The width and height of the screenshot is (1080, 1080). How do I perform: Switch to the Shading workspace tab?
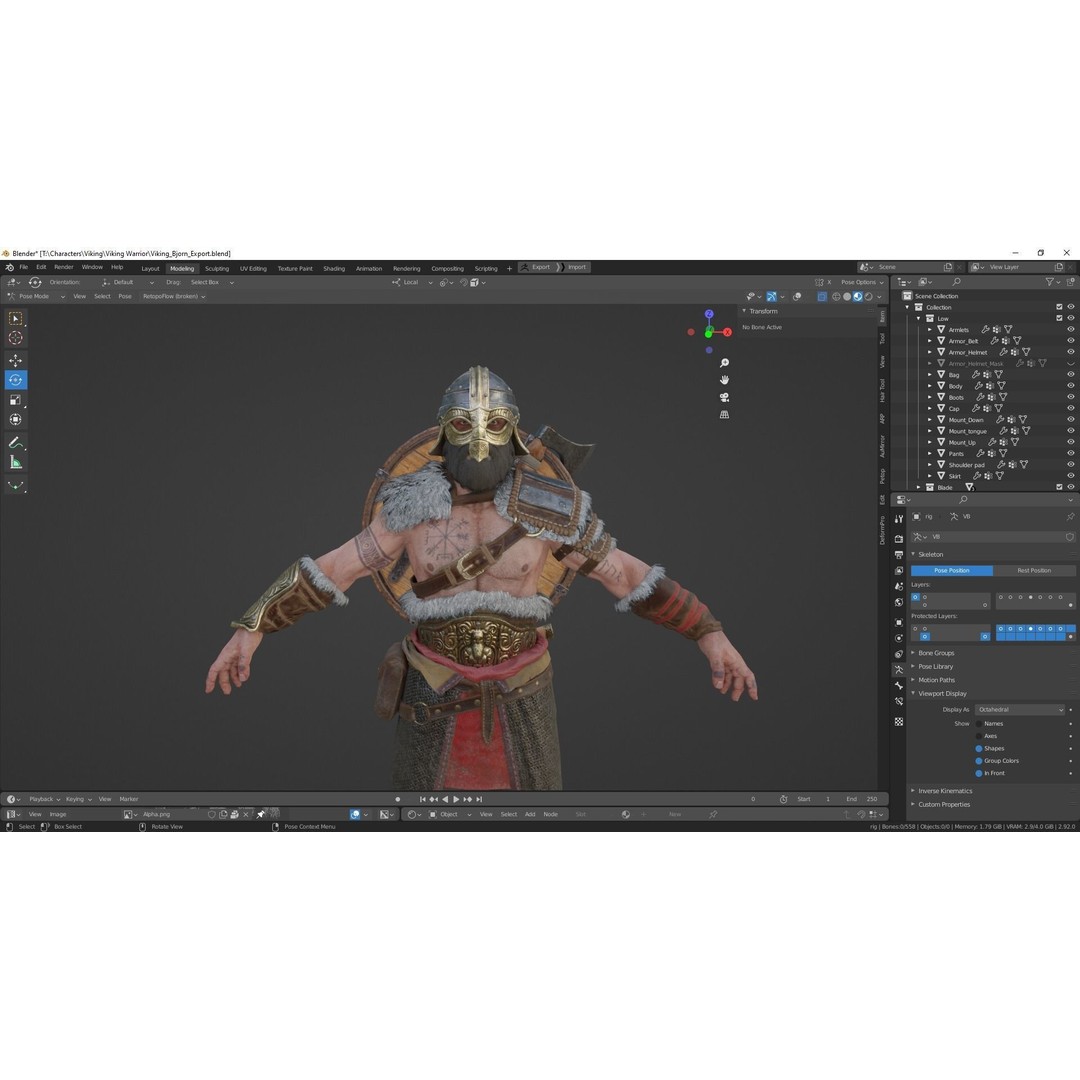click(334, 269)
